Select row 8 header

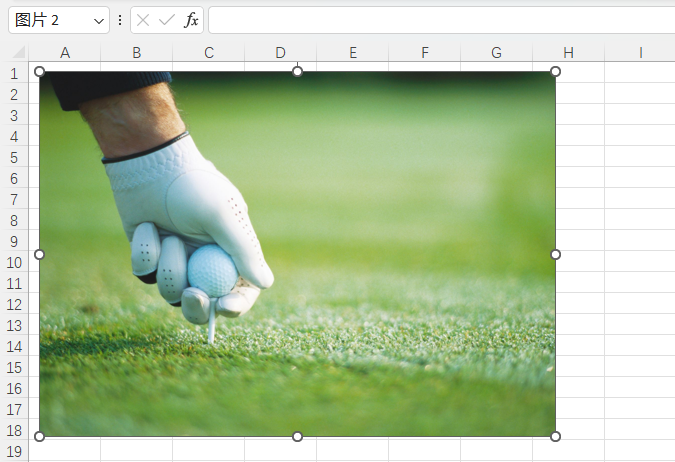click(x=14, y=220)
